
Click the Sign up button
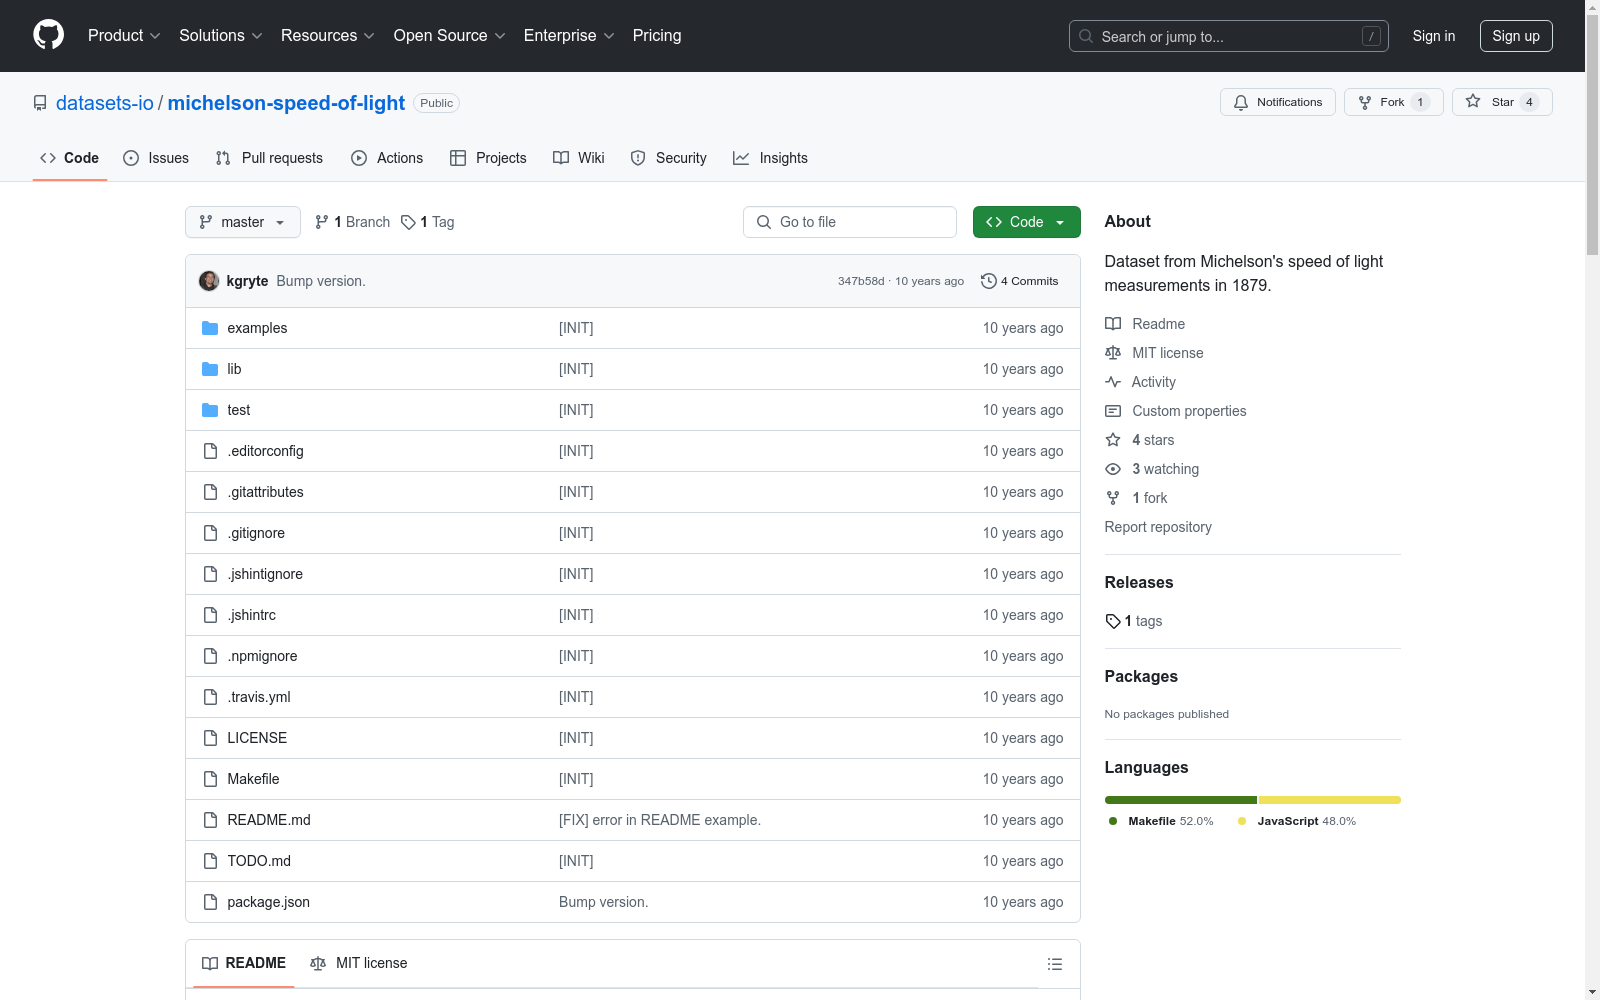point(1516,36)
